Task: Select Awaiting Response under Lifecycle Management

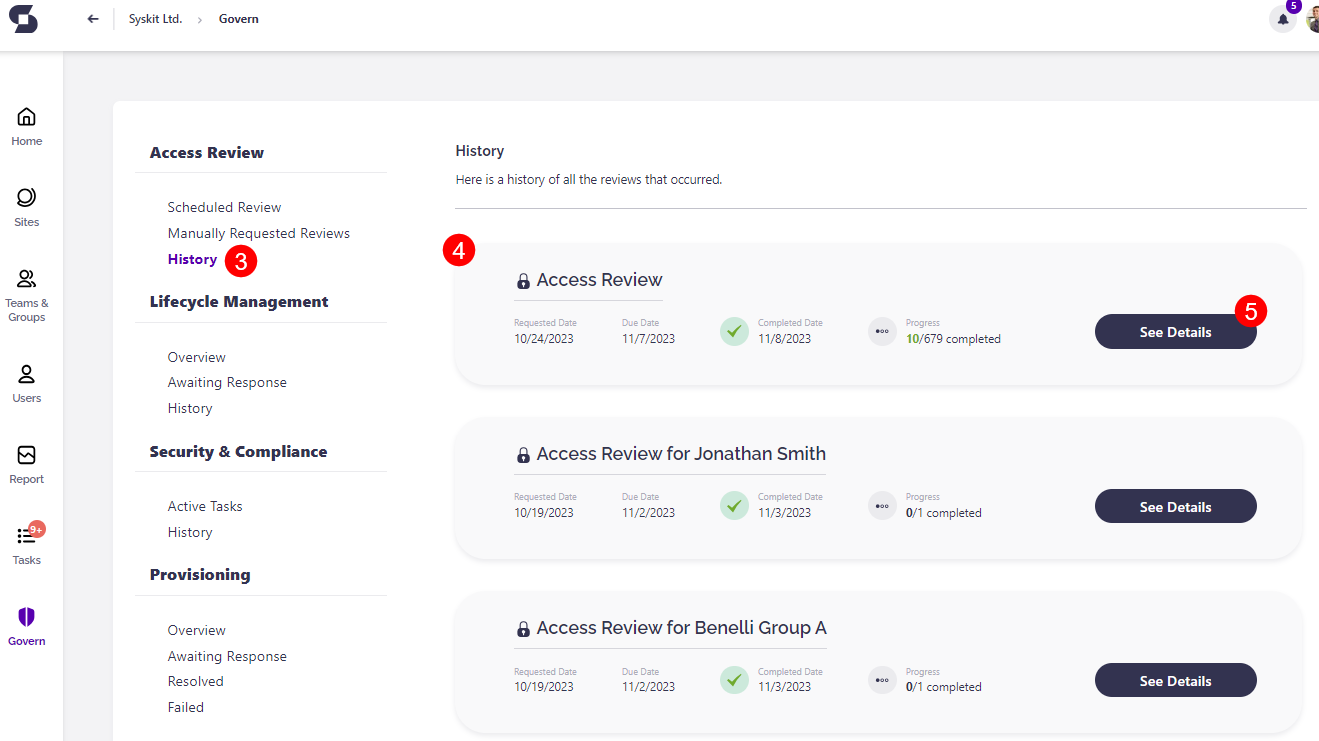Action: (x=227, y=382)
